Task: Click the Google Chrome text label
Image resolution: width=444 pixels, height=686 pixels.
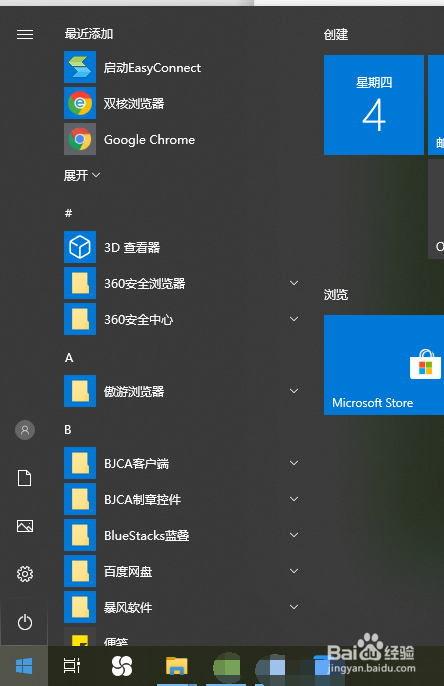Action: [149, 140]
